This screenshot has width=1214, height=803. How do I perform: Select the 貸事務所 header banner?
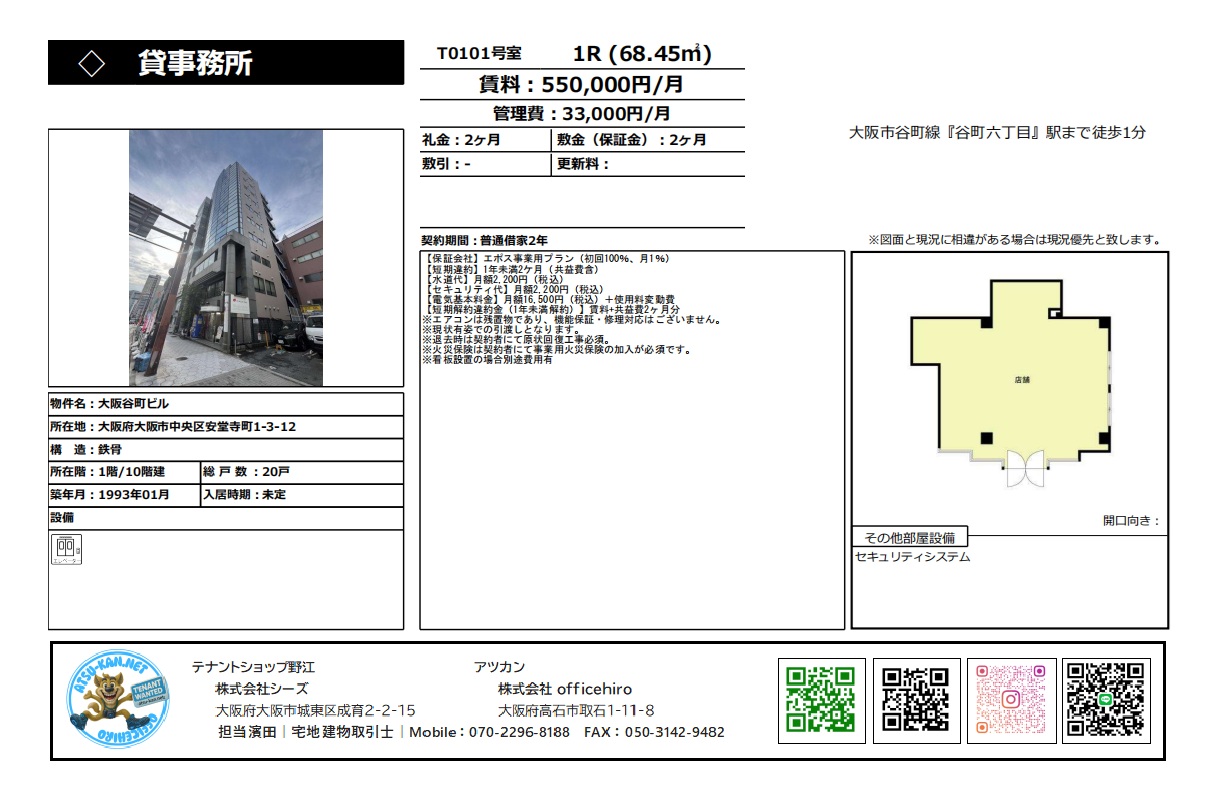[x=226, y=63]
